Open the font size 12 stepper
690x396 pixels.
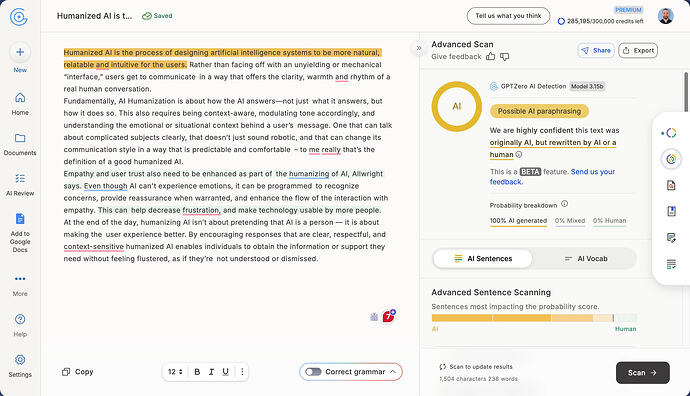pyautogui.click(x=175, y=372)
